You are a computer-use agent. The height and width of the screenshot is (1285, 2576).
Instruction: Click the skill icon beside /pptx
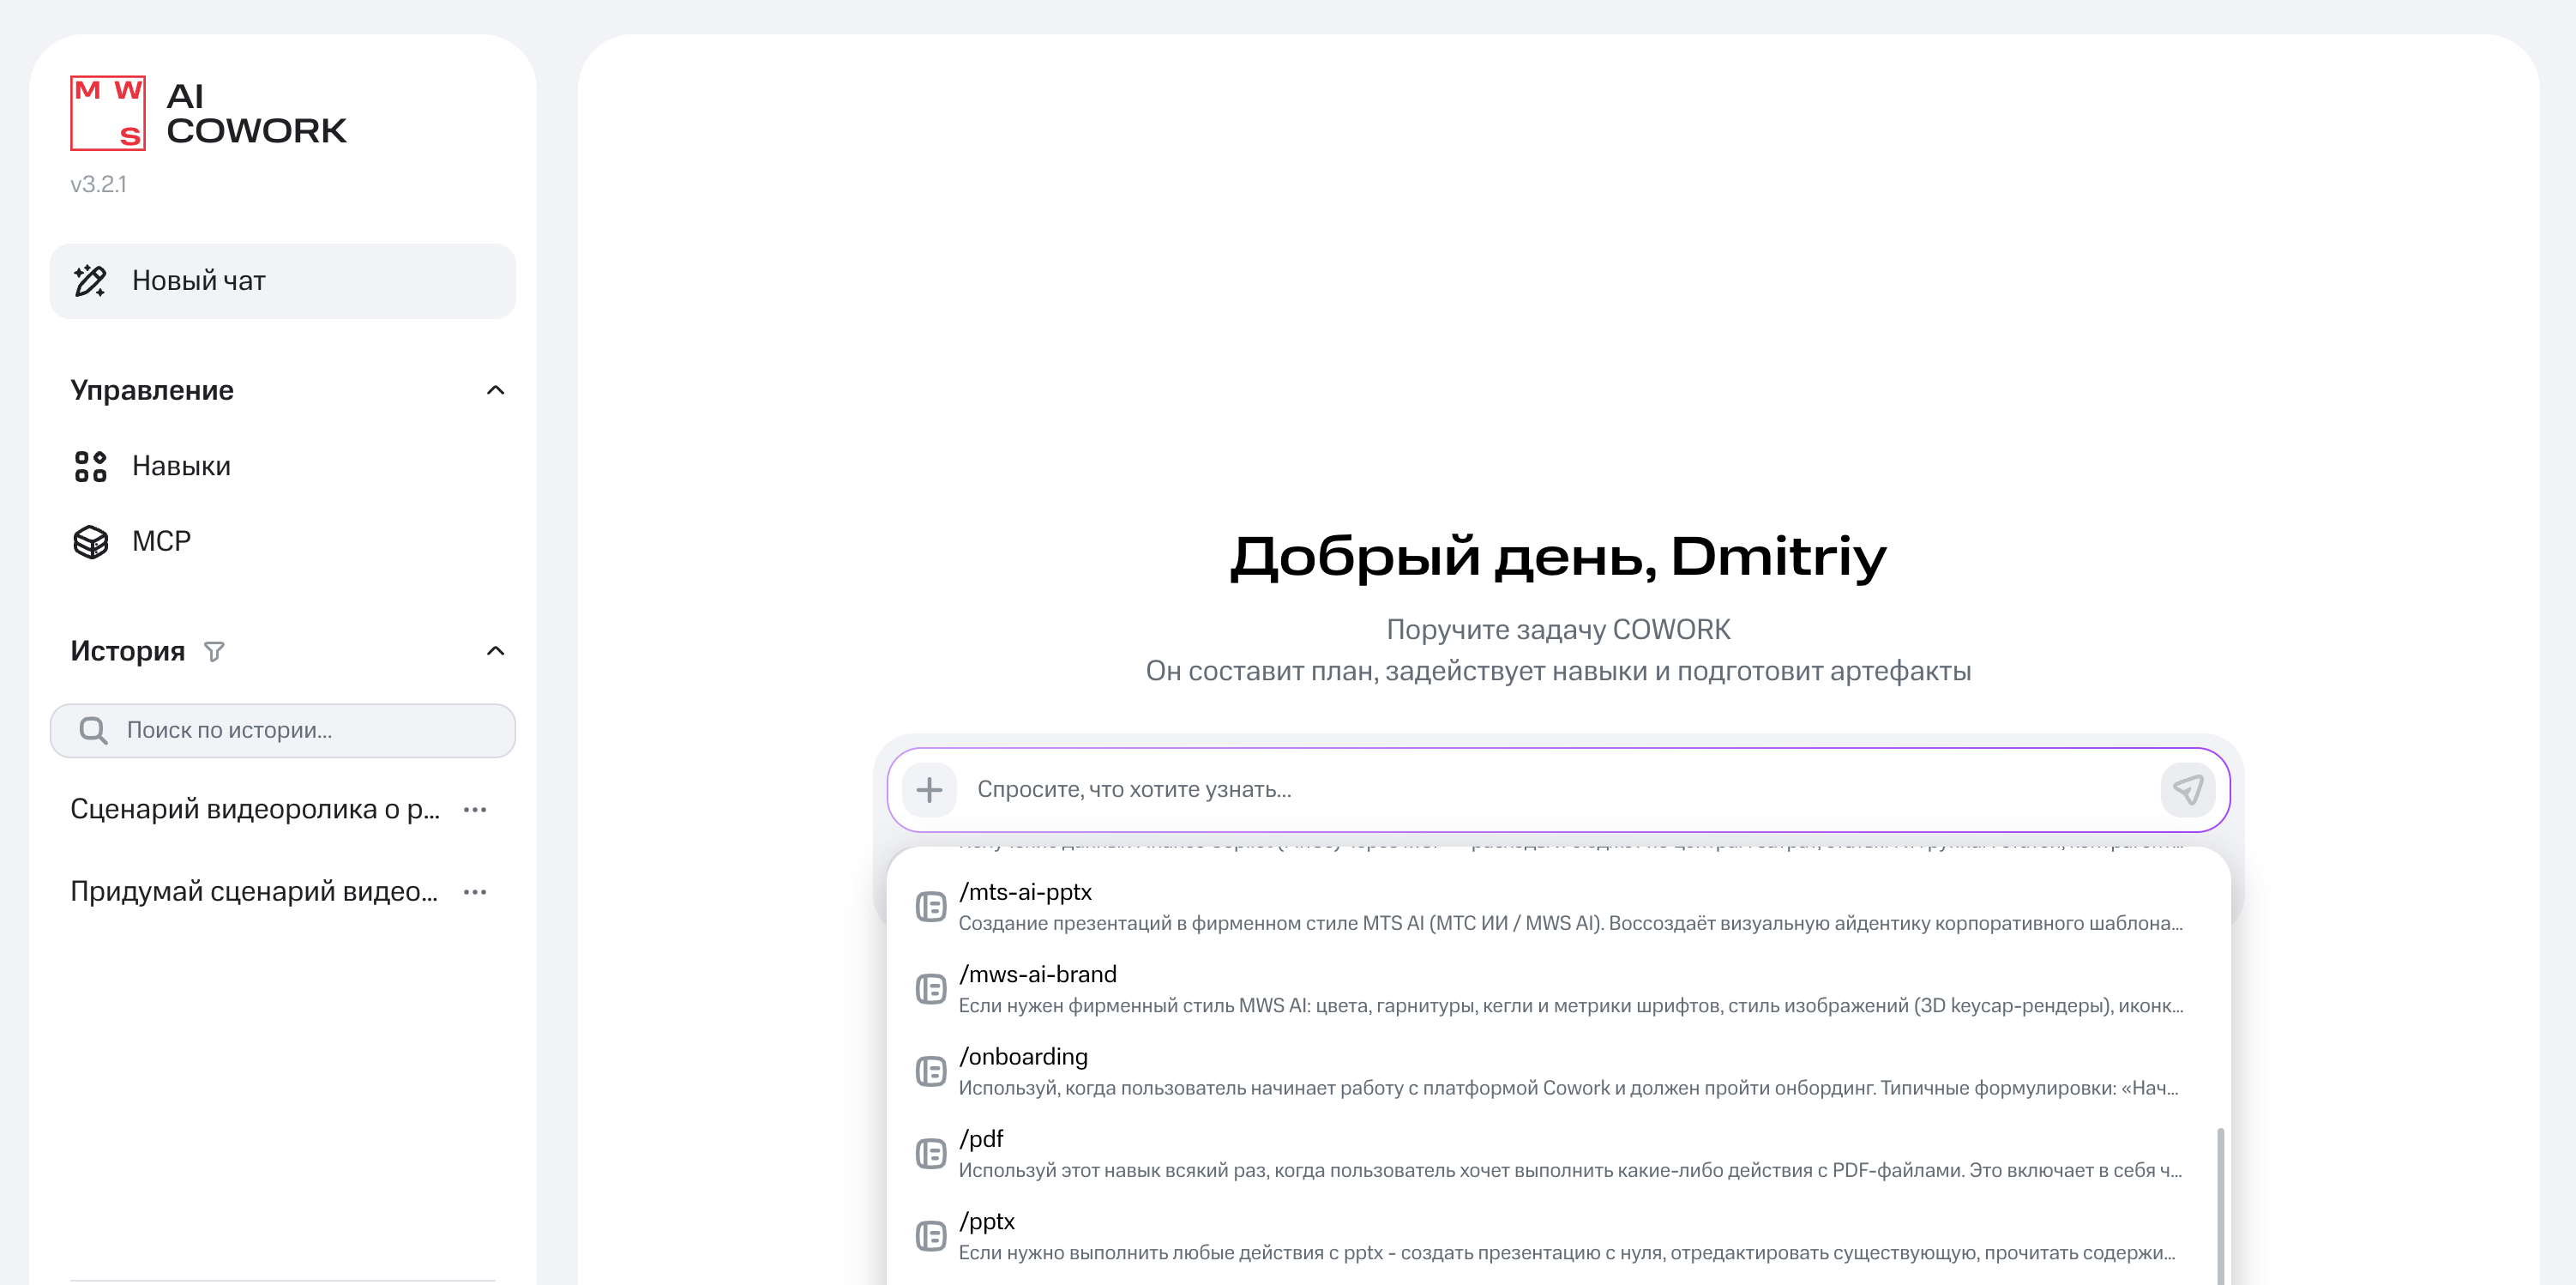point(931,1236)
